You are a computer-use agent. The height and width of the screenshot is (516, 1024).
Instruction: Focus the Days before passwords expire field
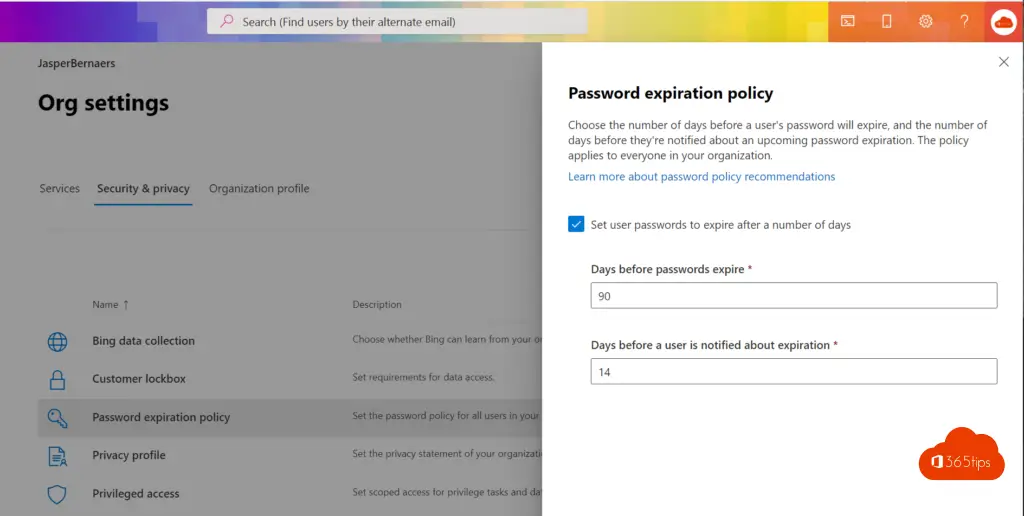point(794,296)
